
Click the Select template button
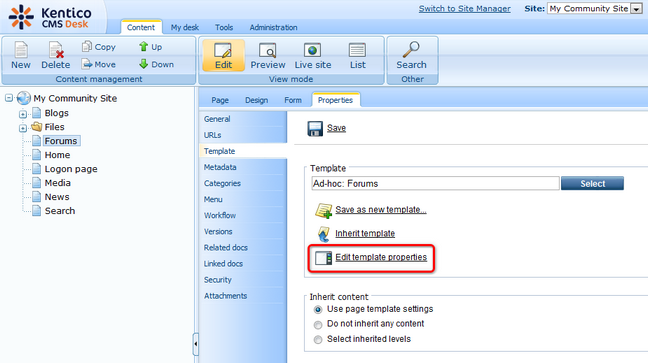[592, 184]
